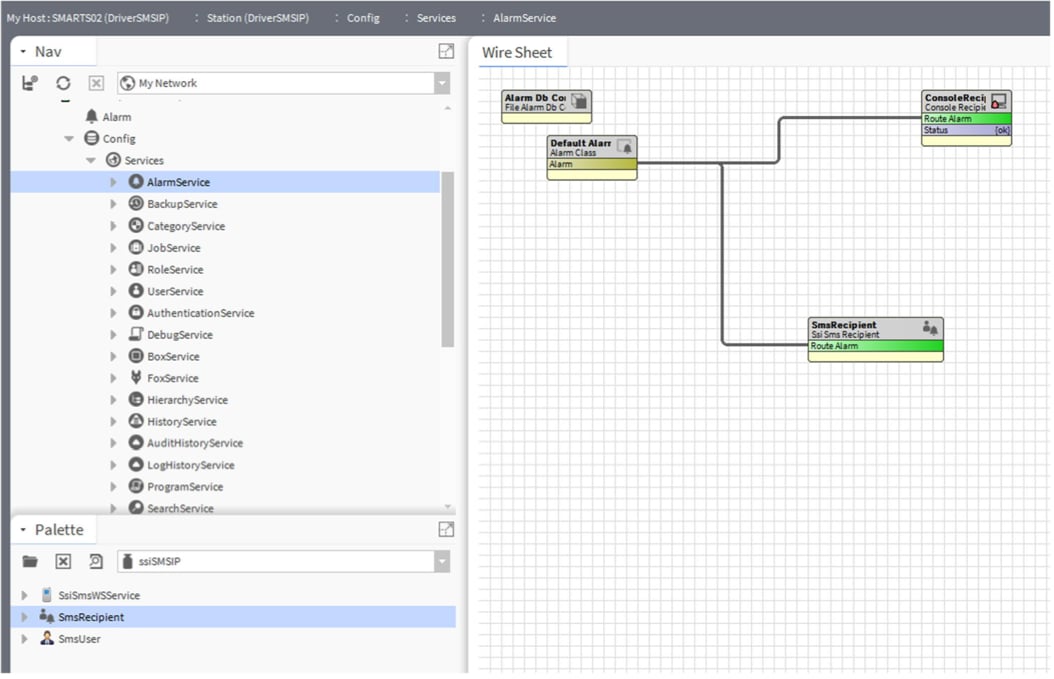Click the Alarm Db Config component icon
This screenshot has width=1054, height=679.
point(579,102)
